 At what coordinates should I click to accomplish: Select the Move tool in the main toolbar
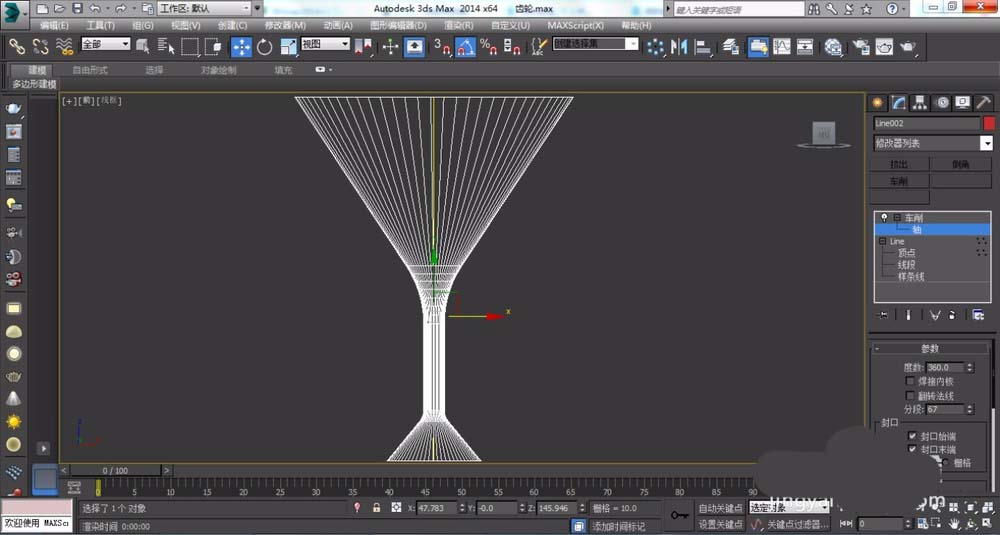[241, 46]
